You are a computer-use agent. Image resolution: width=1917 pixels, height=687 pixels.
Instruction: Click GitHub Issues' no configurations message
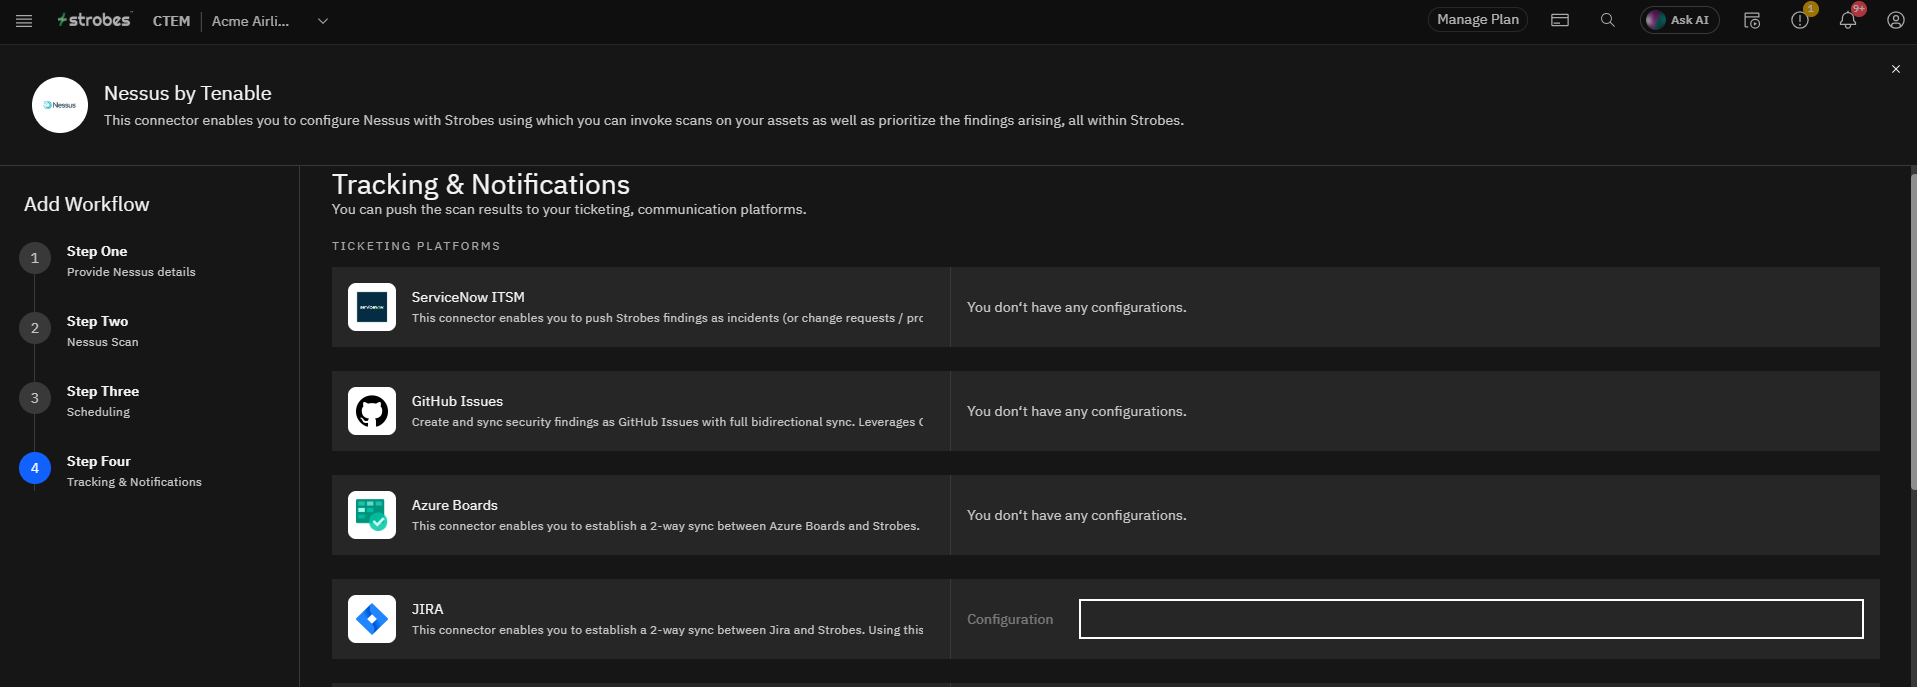[x=1076, y=411]
